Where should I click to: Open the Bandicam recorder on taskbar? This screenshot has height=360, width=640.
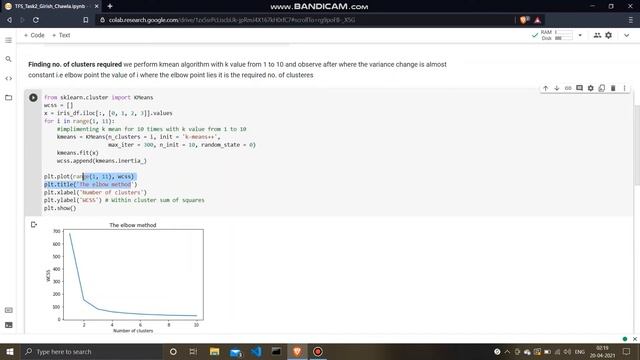pyautogui.click(x=318, y=351)
